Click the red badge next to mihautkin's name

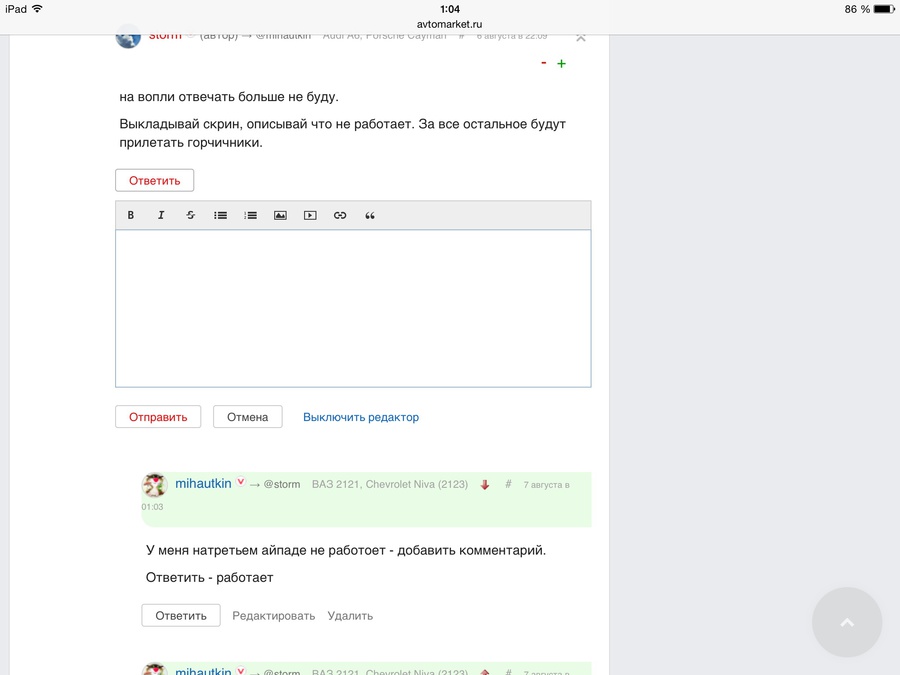click(x=241, y=482)
